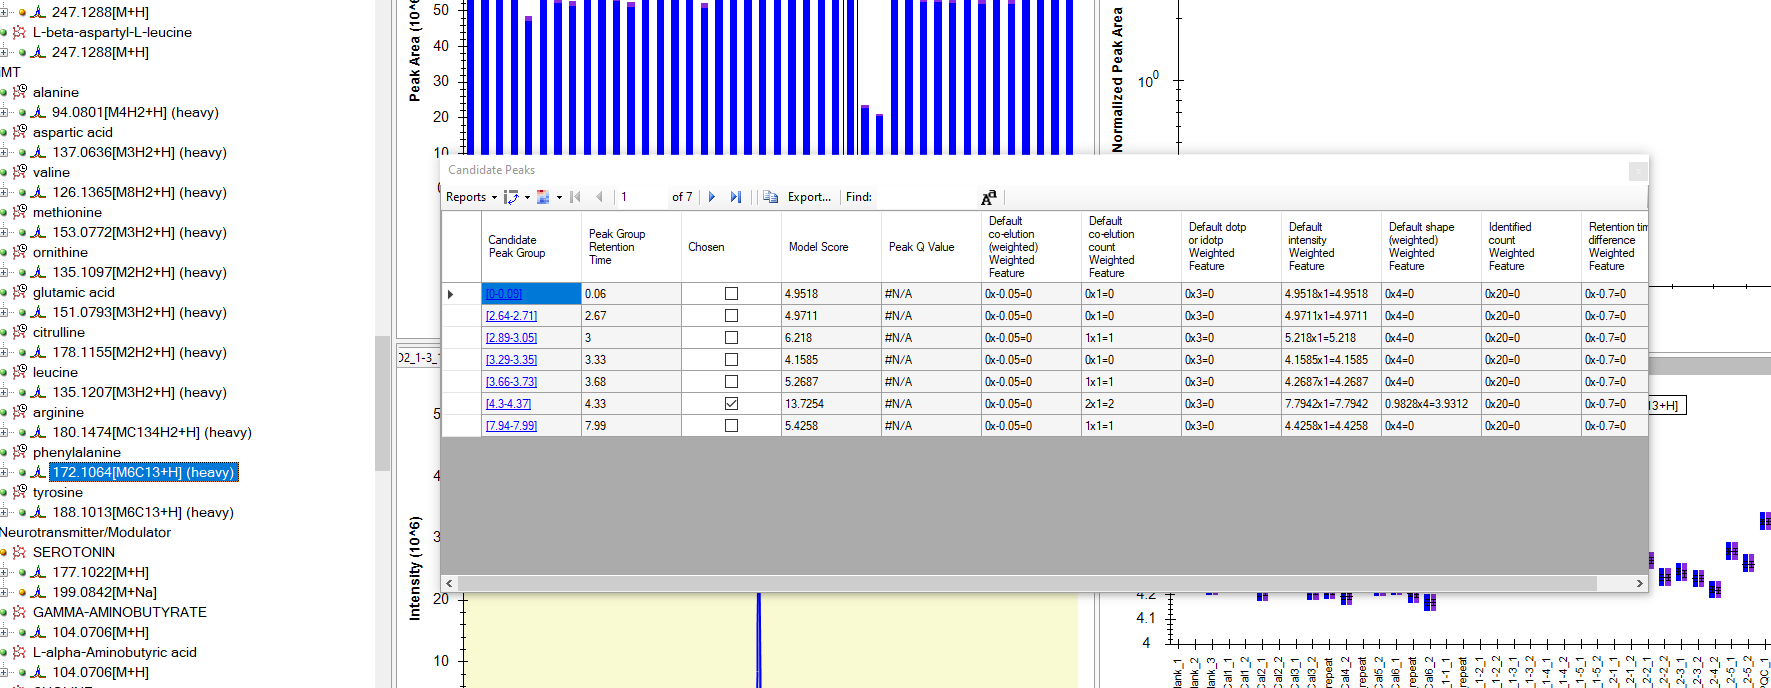Select GAMMA-AMINOBUTYRATE in the targets tree
Screen dimensions: 1771x688
pos(119,612)
